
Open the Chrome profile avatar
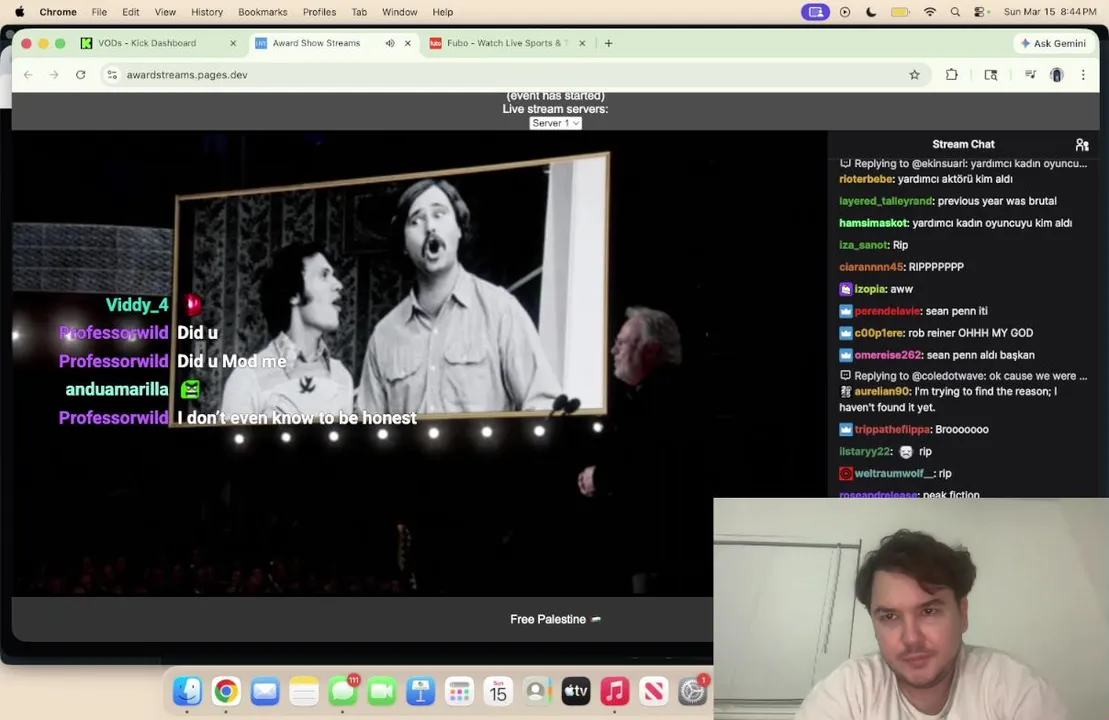(1057, 74)
